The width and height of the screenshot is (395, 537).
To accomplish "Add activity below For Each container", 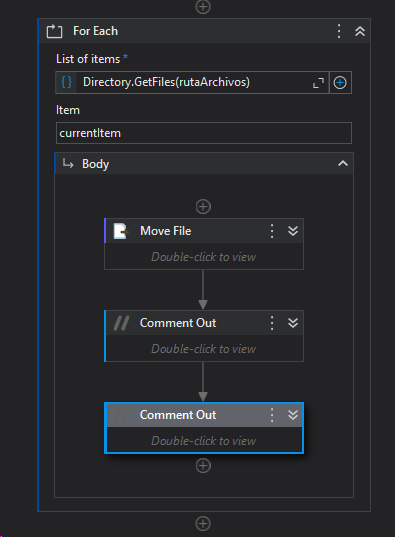I will pyautogui.click(x=203, y=523).
